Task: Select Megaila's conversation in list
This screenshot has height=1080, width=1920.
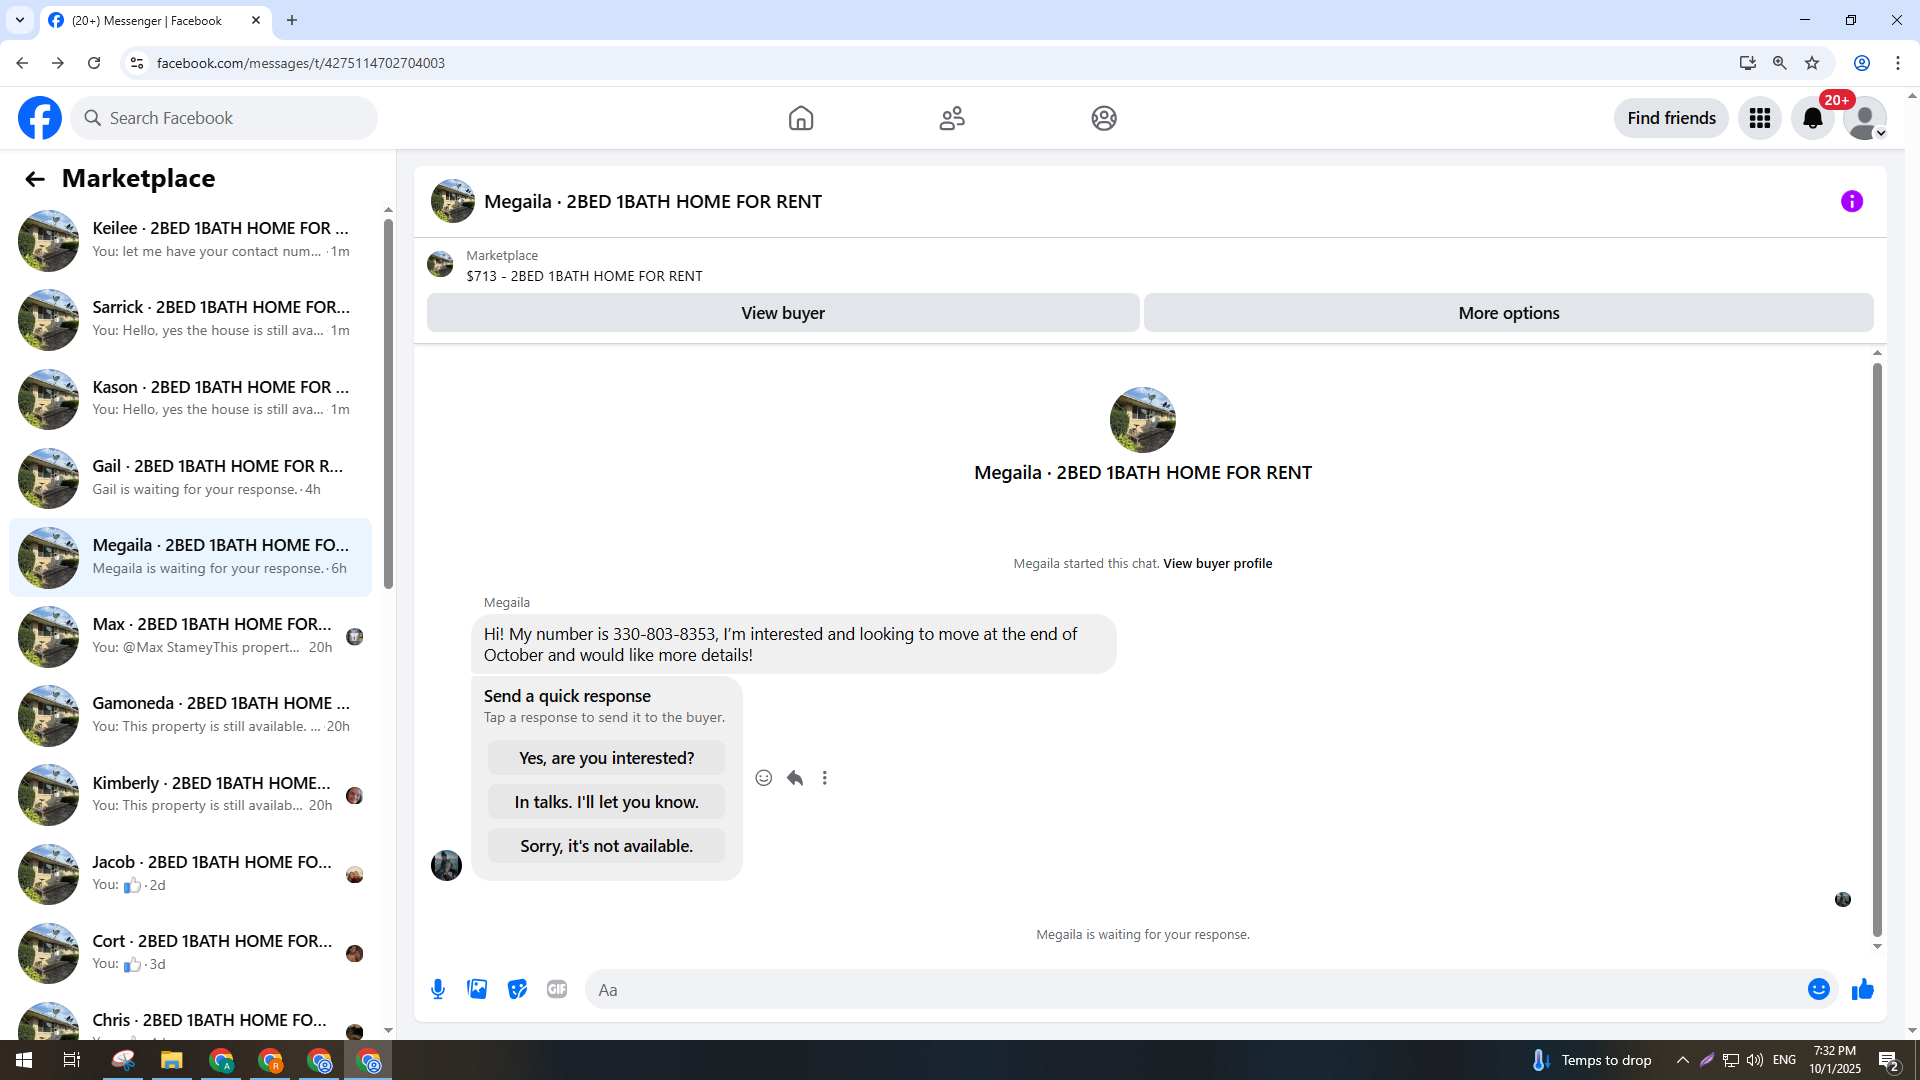Action: click(x=190, y=557)
